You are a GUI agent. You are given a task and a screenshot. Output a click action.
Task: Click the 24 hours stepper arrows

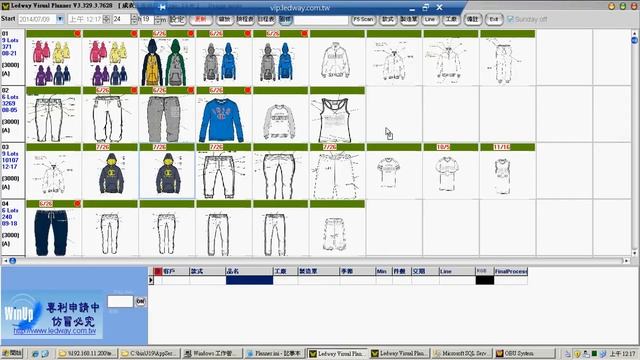coord(134,19)
